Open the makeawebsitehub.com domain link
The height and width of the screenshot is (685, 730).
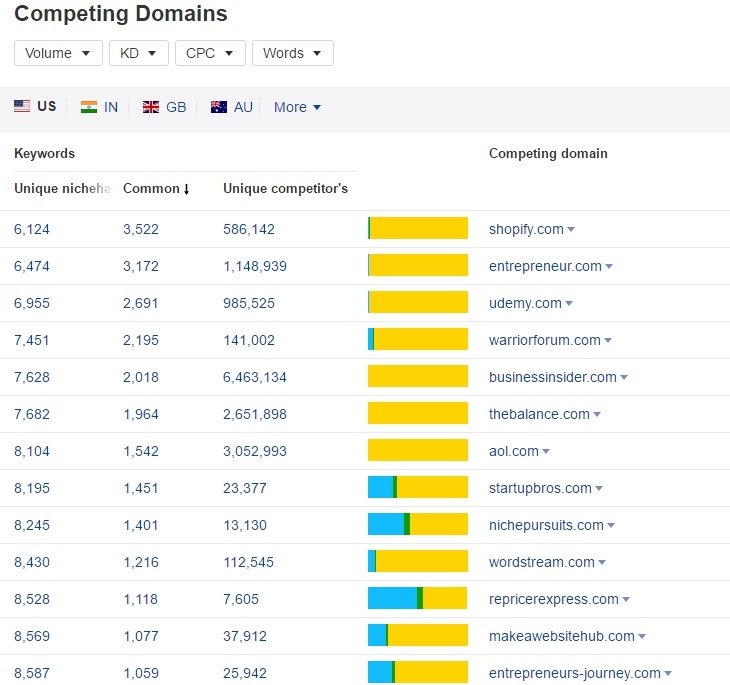coord(561,637)
